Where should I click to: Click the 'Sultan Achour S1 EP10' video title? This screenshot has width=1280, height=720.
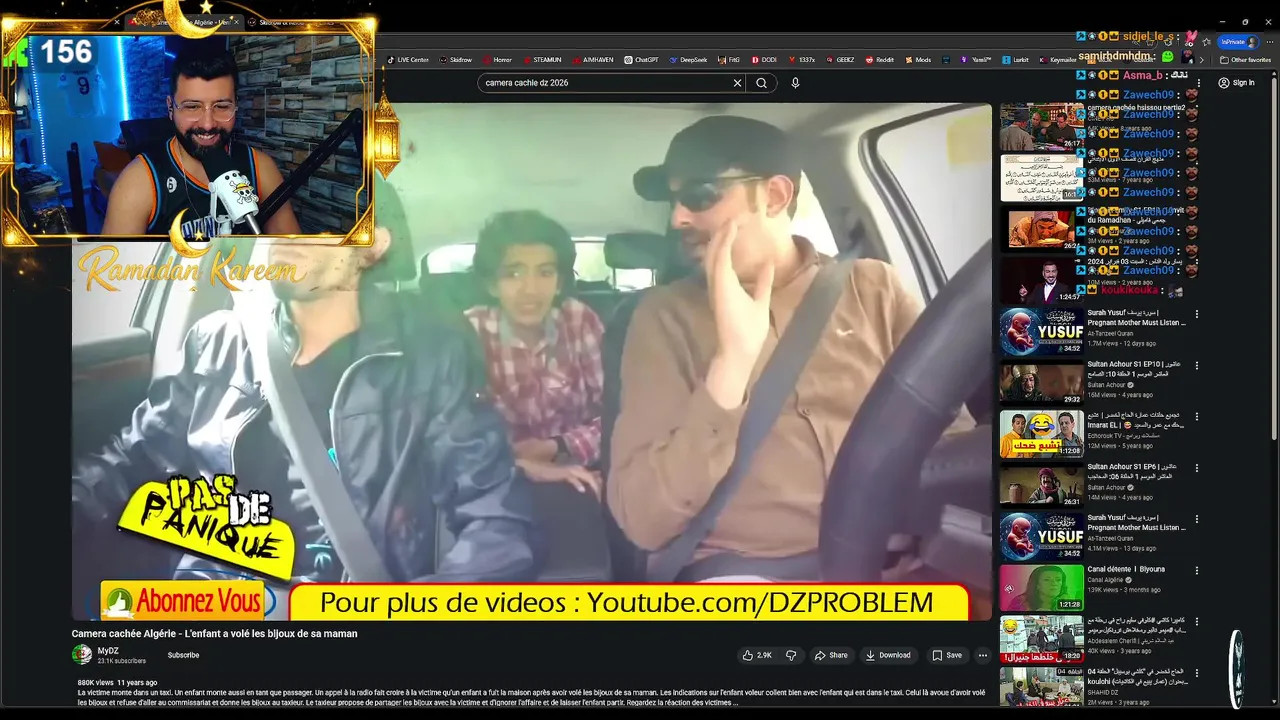(1134, 369)
